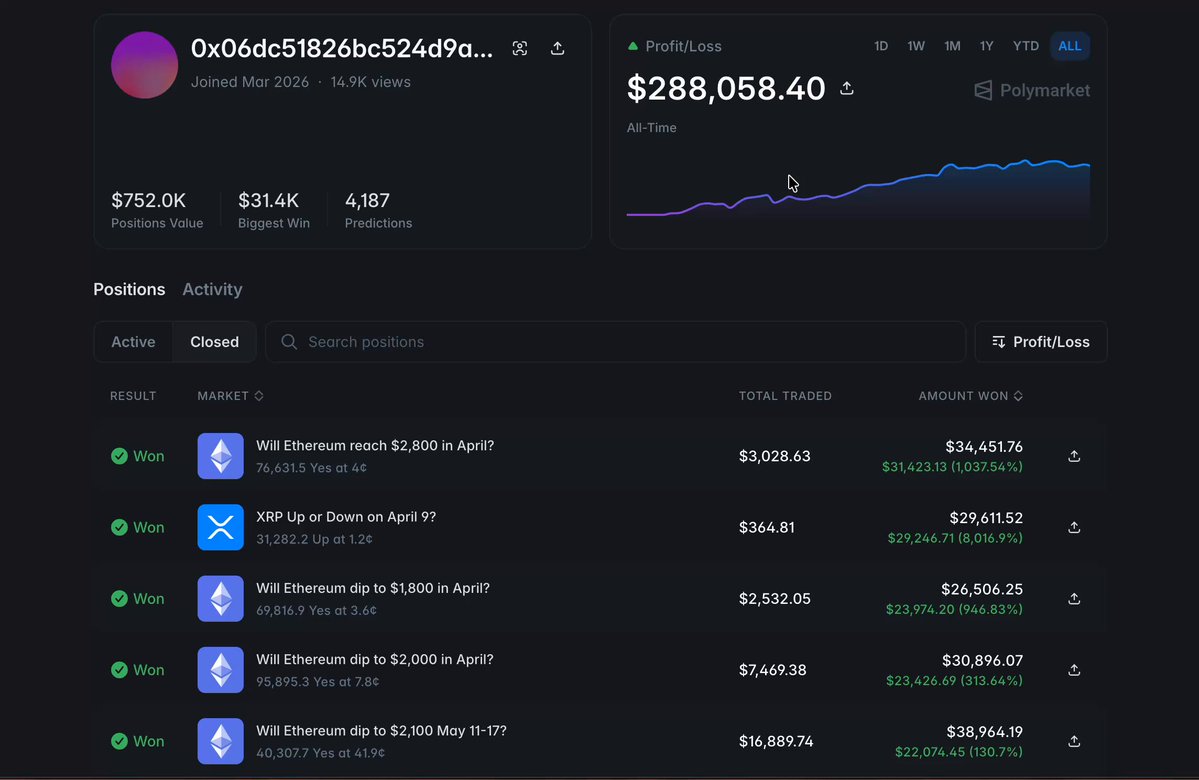This screenshot has height=780, width=1199.
Task: Open the Profit/Loss sort dropdown
Action: click(x=1041, y=342)
